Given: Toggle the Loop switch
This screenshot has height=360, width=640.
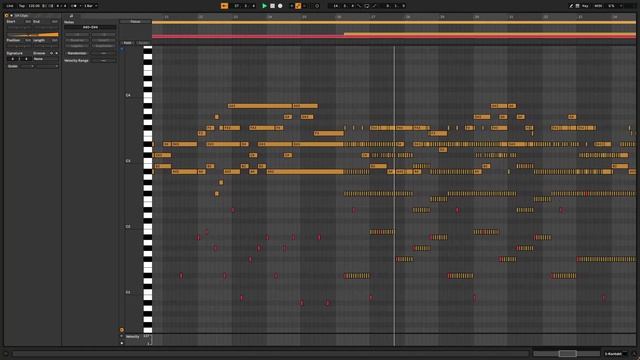Looking at the screenshot, I should (x=367, y=6).
